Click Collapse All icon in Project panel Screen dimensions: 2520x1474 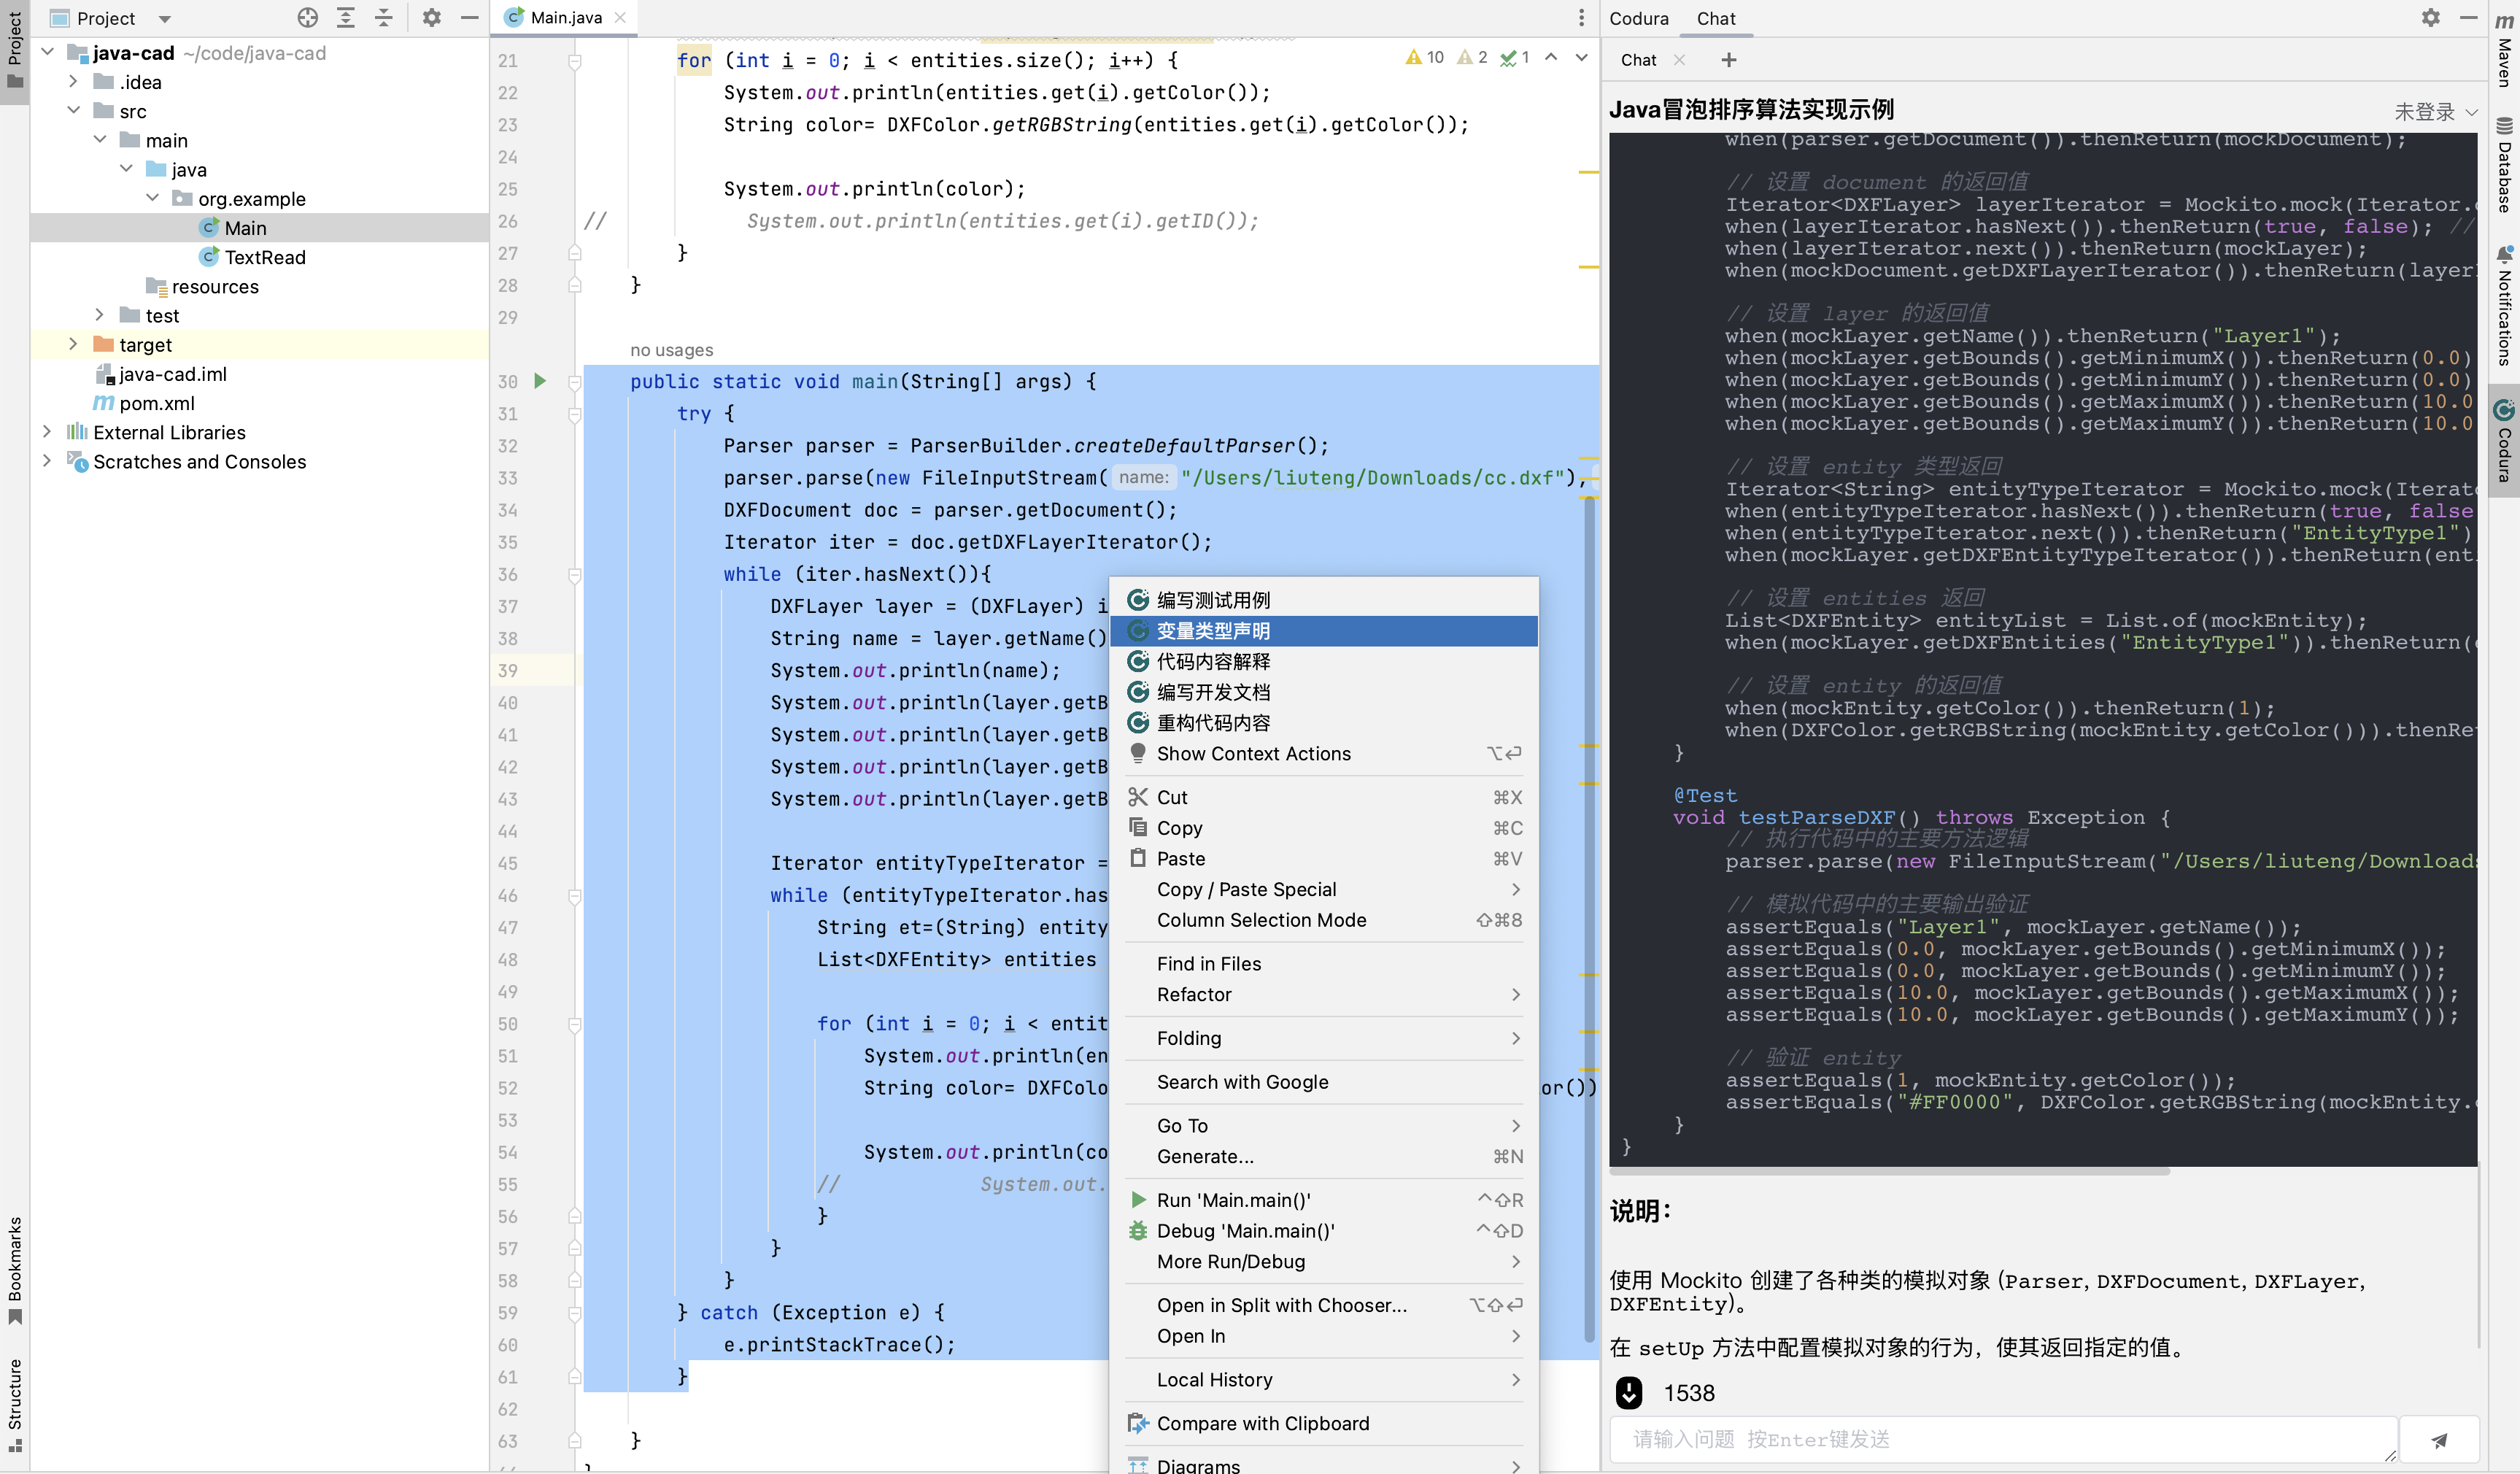coord(384,18)
